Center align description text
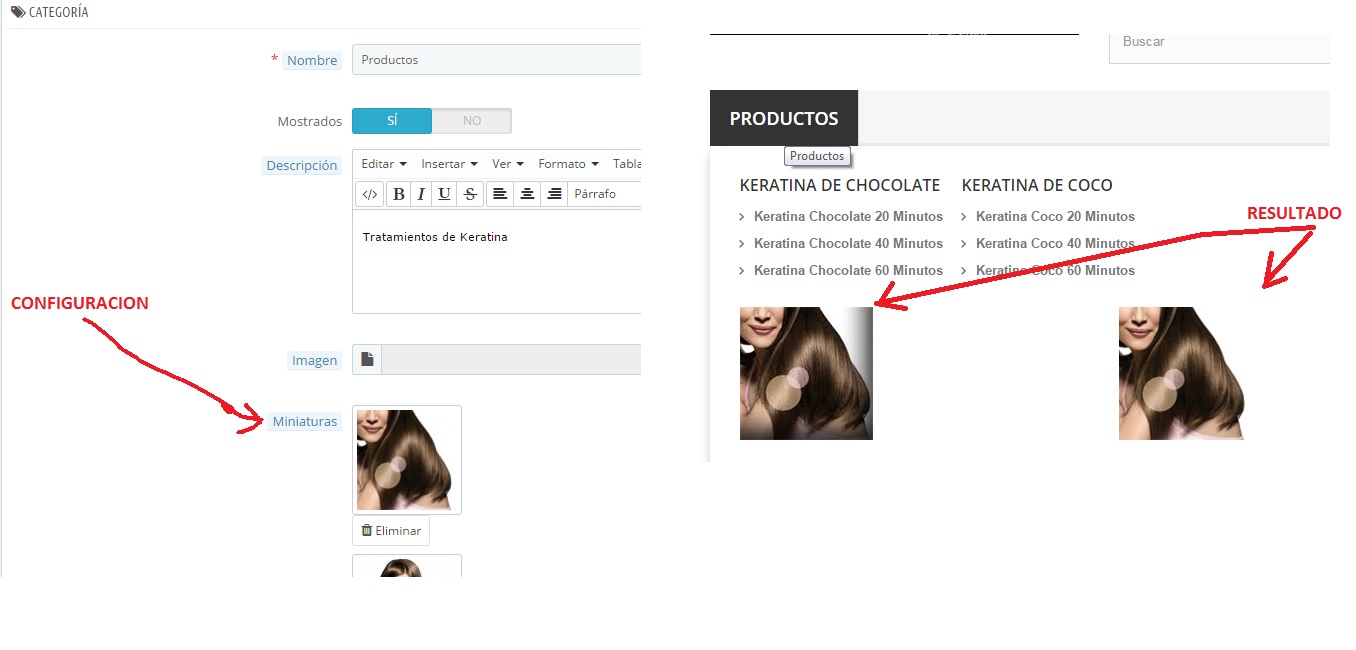The width and height of the screenshot is (1356, 650). (x=527, y=194)
